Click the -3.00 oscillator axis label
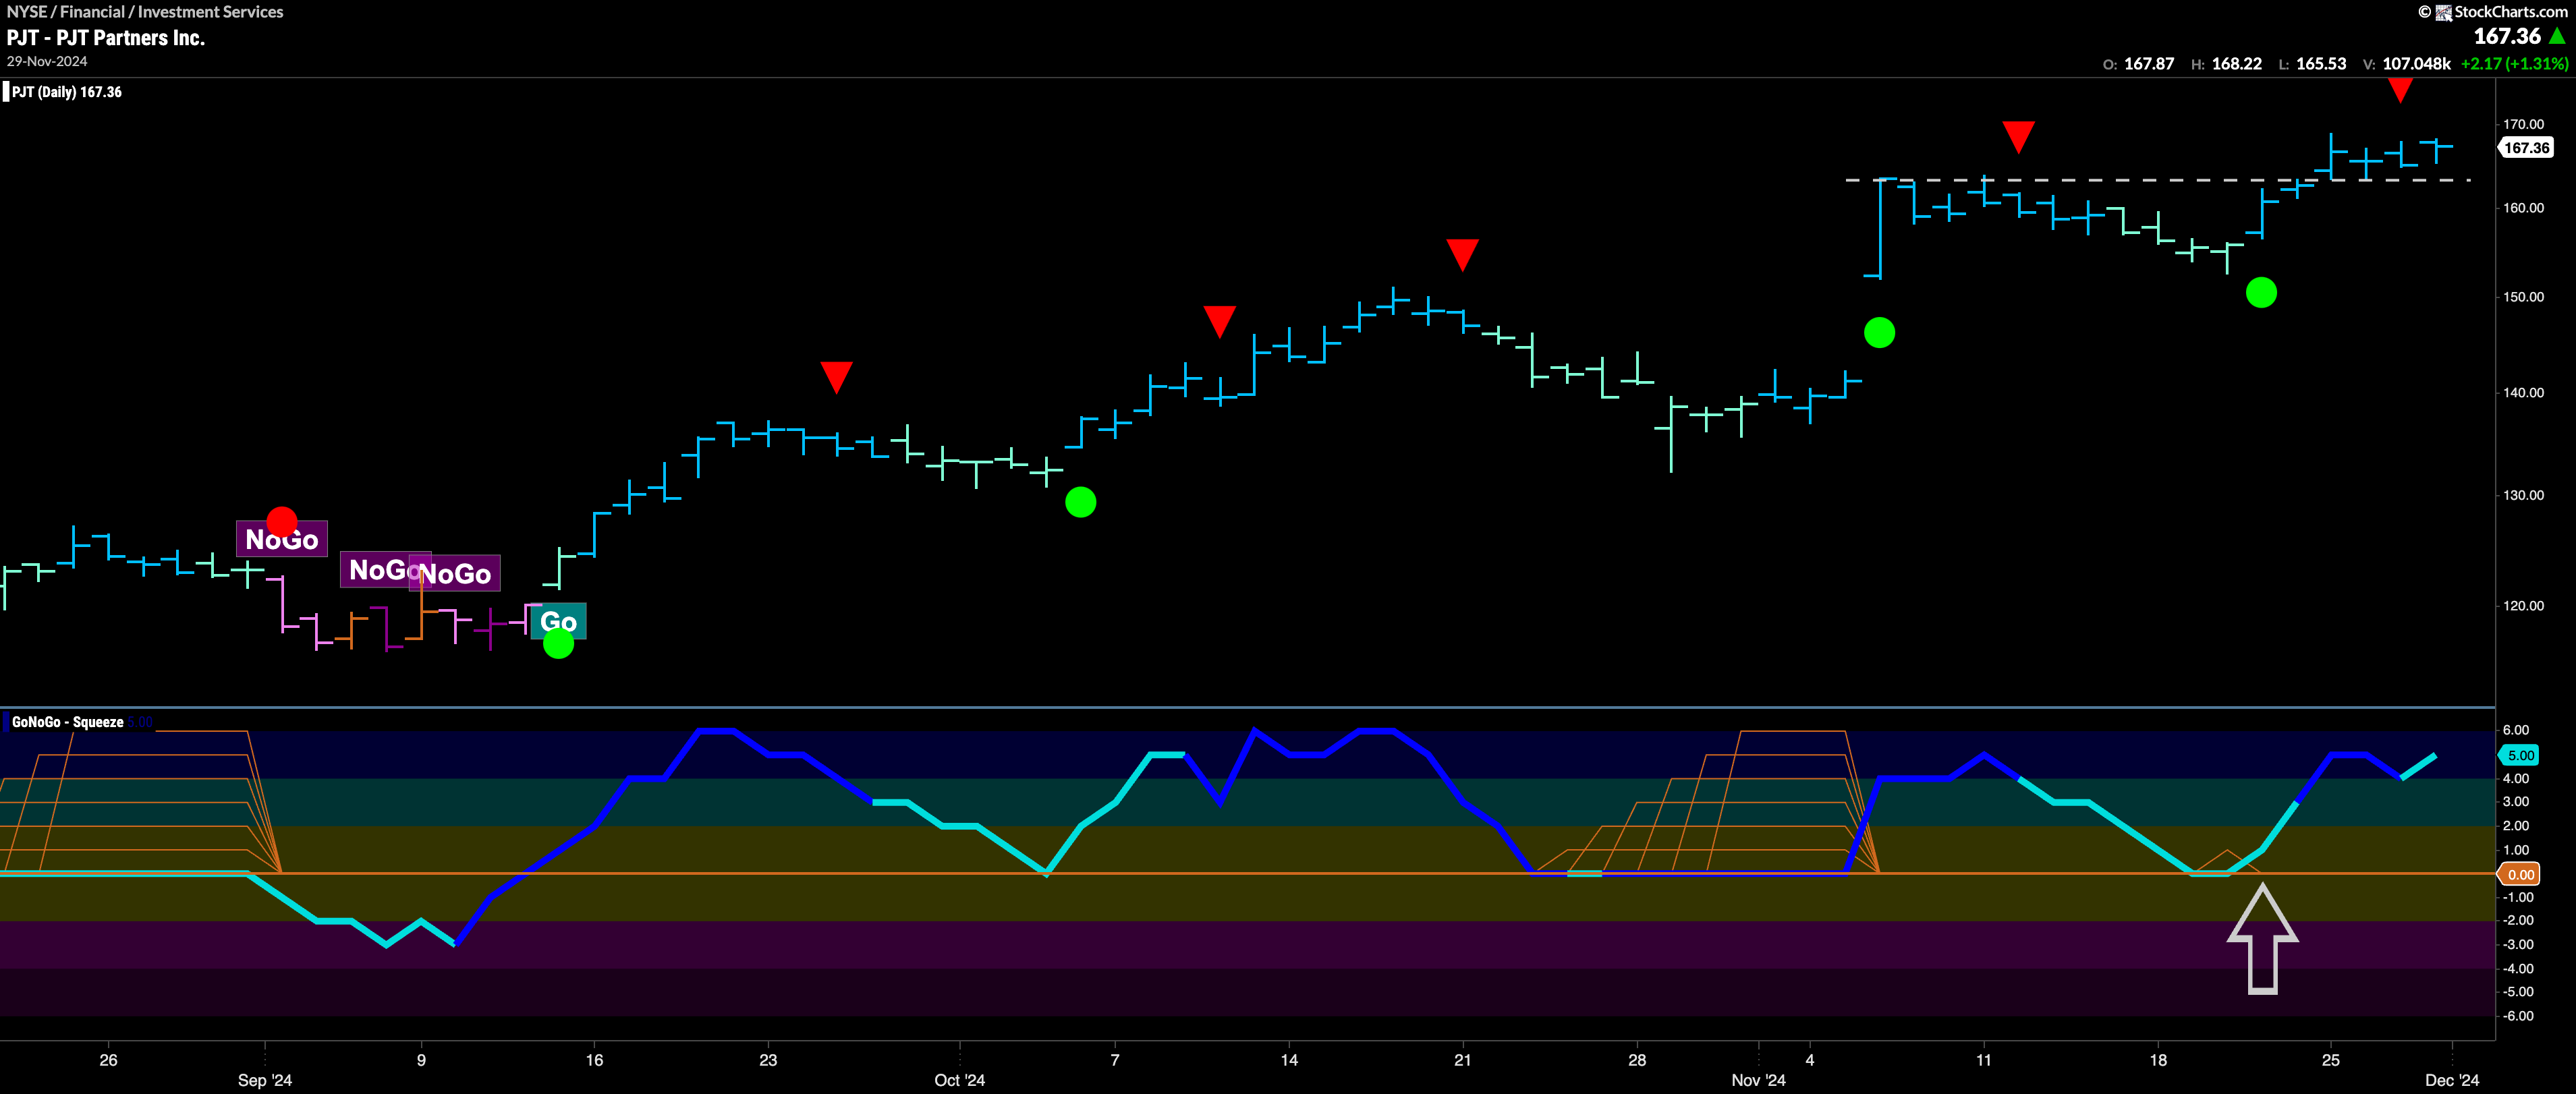The width and height of the screenshot is (2576, 1094). [x=2518, y=945]
